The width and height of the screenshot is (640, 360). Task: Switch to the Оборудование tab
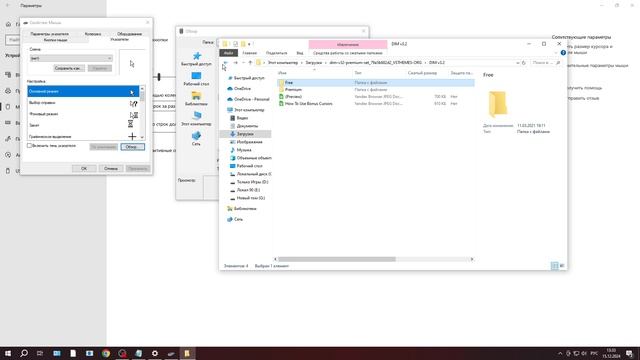click(129, 34)
